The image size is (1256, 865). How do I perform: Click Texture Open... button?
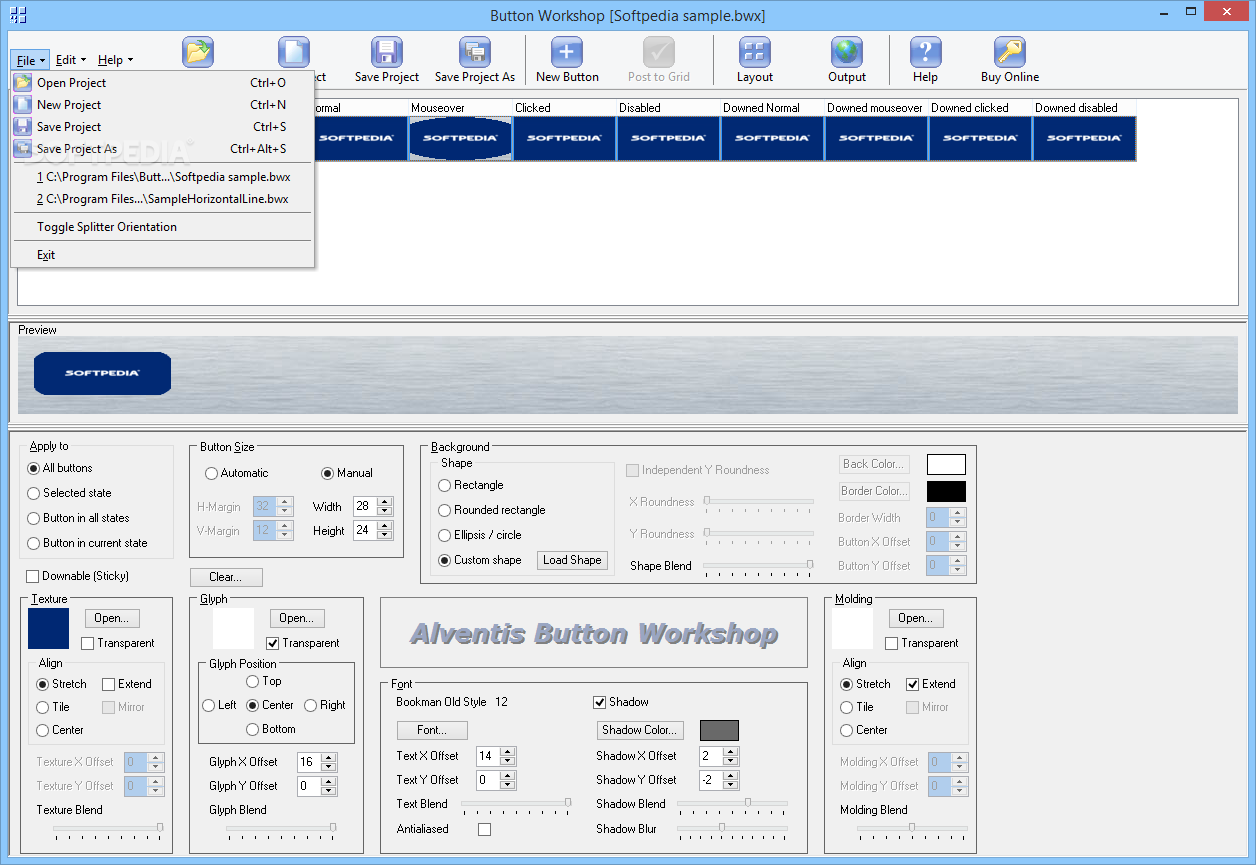coord(112,618)
